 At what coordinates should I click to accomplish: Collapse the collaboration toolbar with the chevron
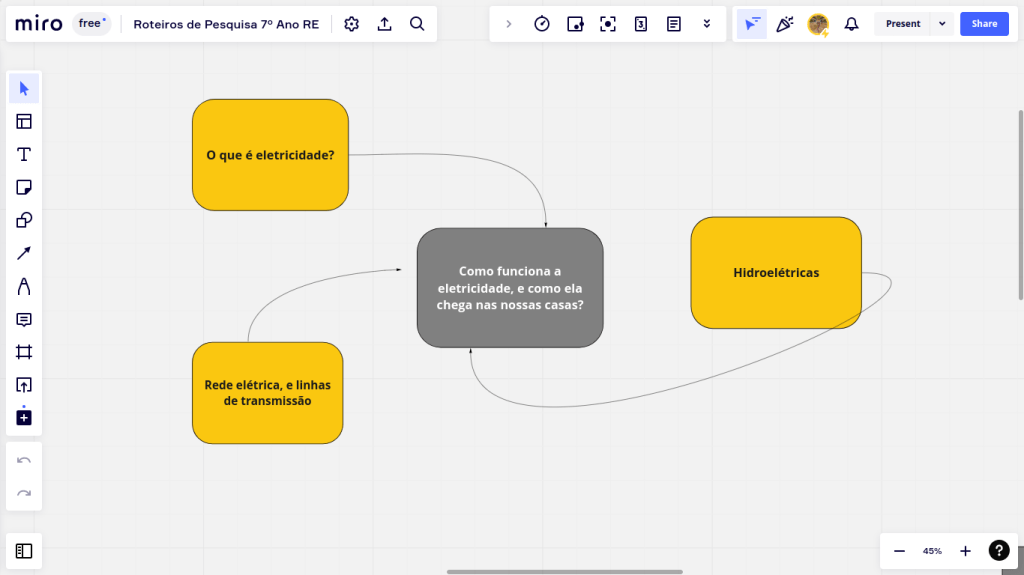tap(508, 24)
